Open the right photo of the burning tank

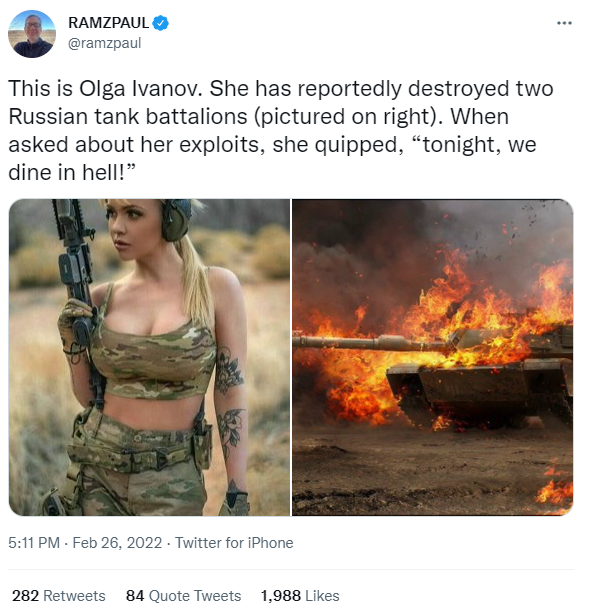[x=433, y=358]
